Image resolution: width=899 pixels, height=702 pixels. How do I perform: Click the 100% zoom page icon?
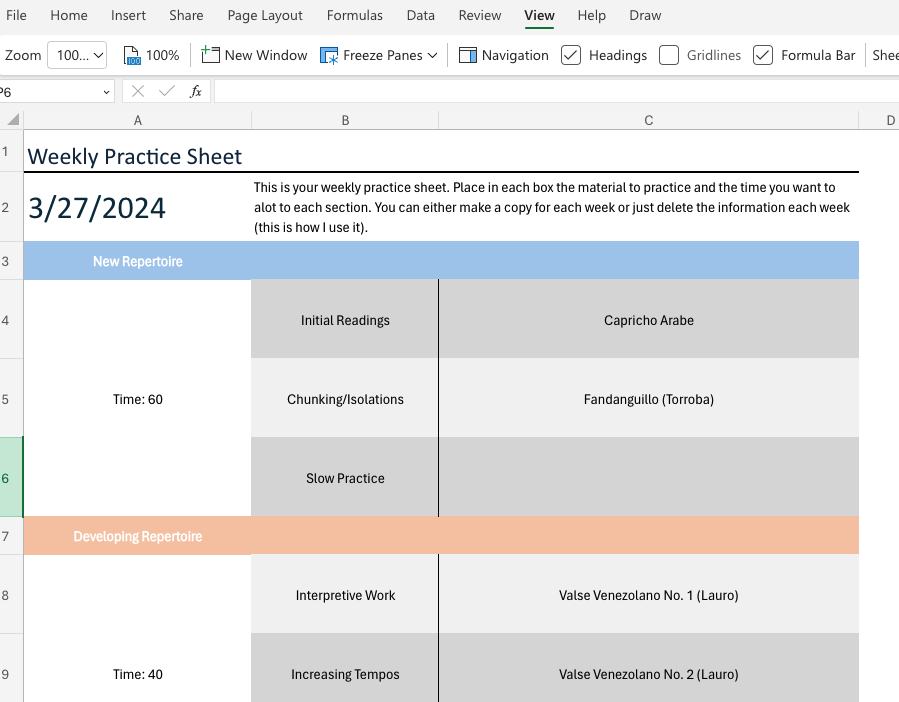point(132,56)
